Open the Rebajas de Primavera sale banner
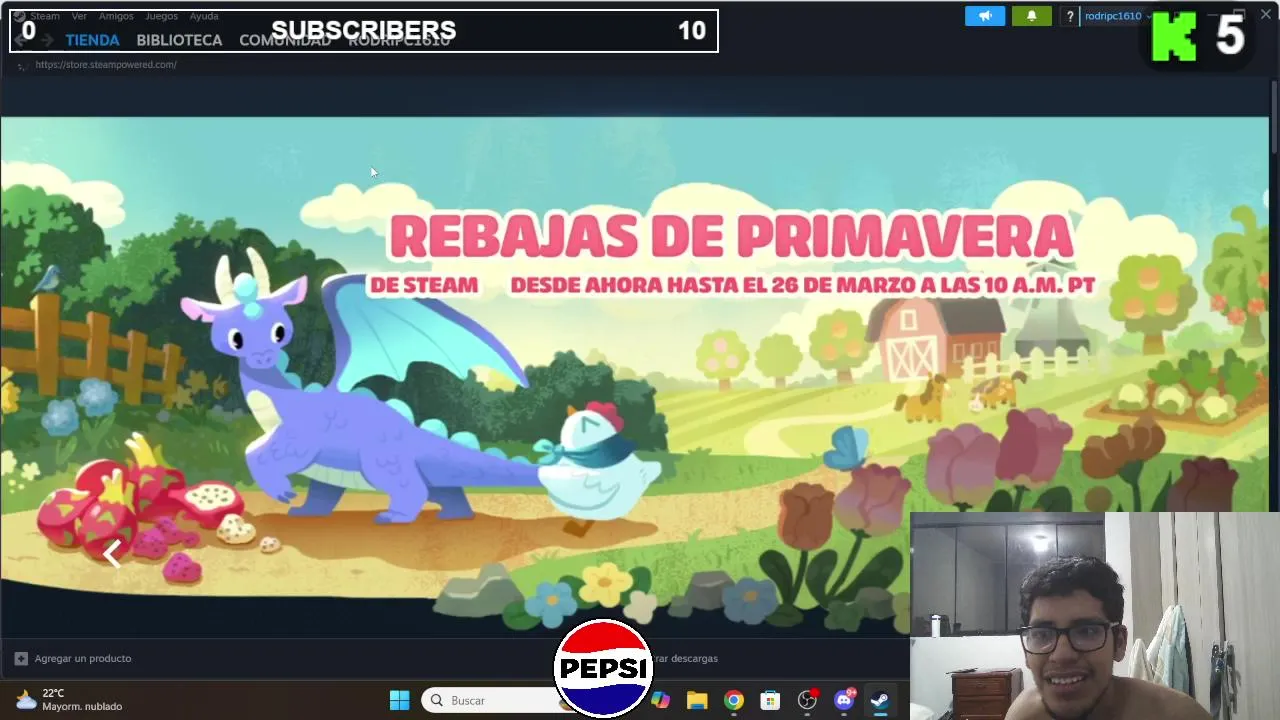The image size is (1280, 720). coord(634,375)
